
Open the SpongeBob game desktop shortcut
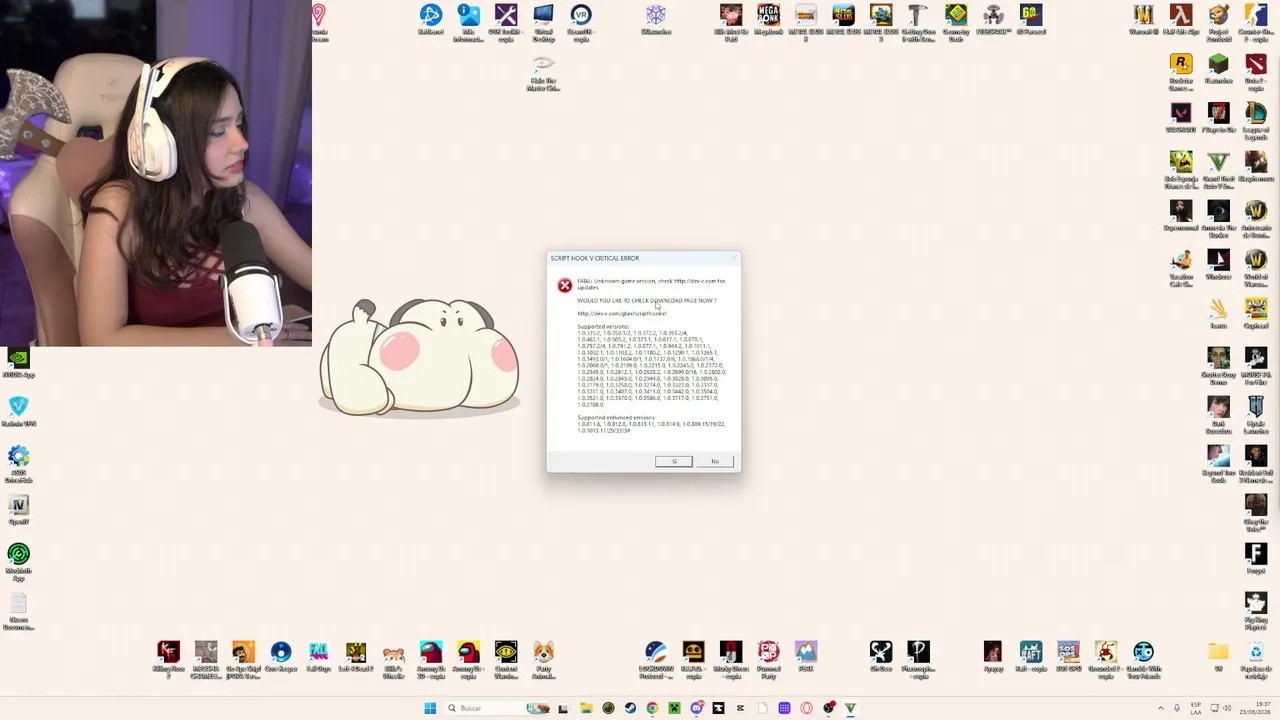coord(1181,169)
